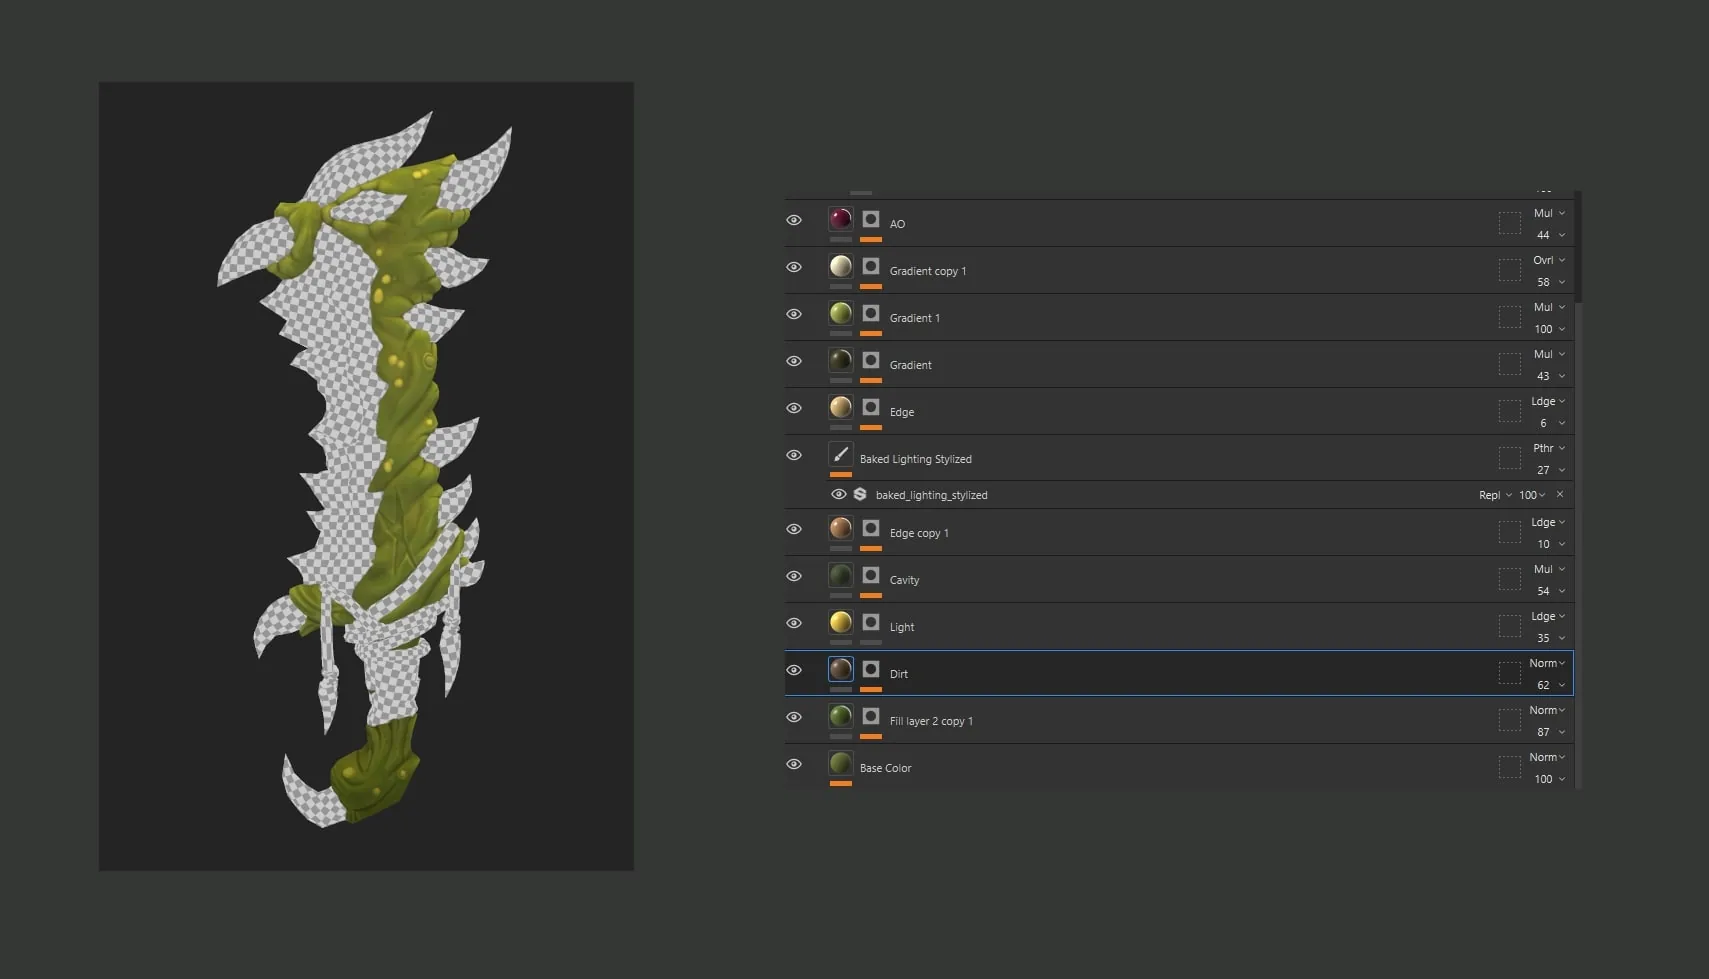Open the Mul blend mode dropdown for AO
The height and width of the screenshot is (979, 1709).
pos(1549,213)
